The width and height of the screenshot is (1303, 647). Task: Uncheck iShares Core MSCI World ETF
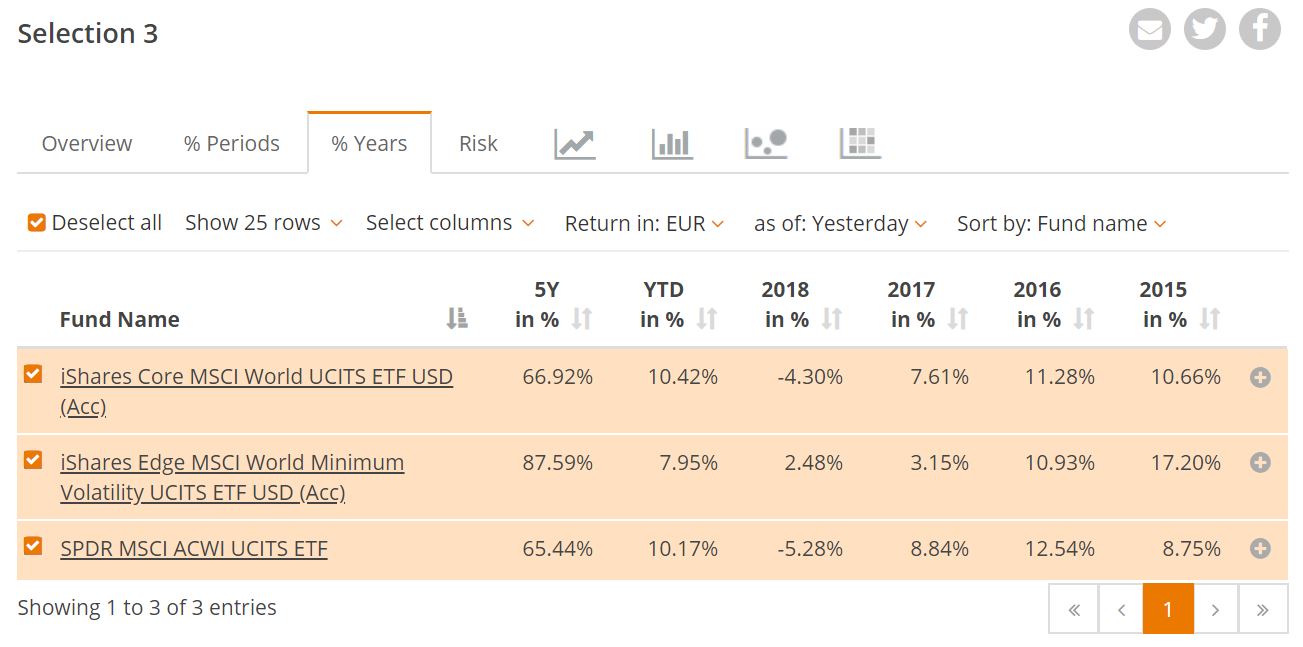(x=33, y=374)
